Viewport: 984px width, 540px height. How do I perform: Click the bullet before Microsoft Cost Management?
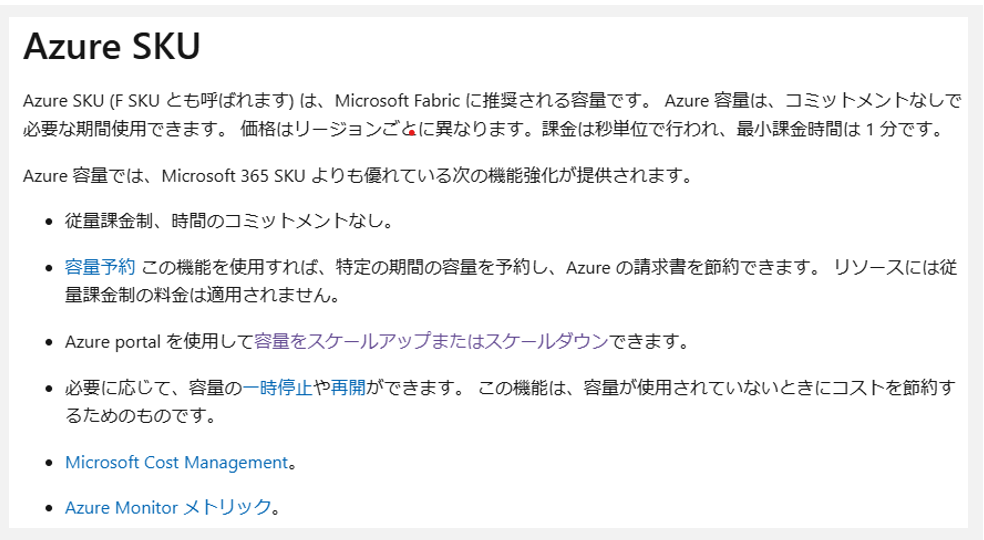pos(49,463)
